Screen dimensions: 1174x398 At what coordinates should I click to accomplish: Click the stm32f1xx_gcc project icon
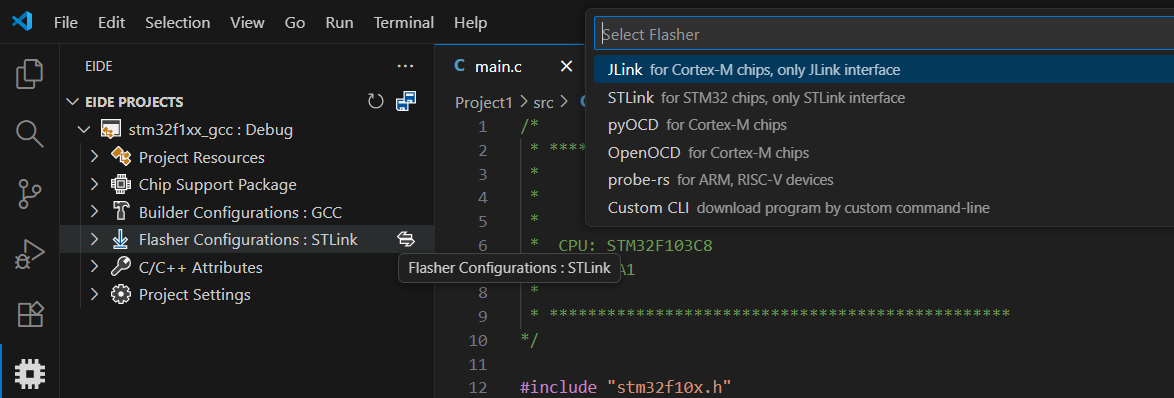pyautogui.click(x=111, y=129)
